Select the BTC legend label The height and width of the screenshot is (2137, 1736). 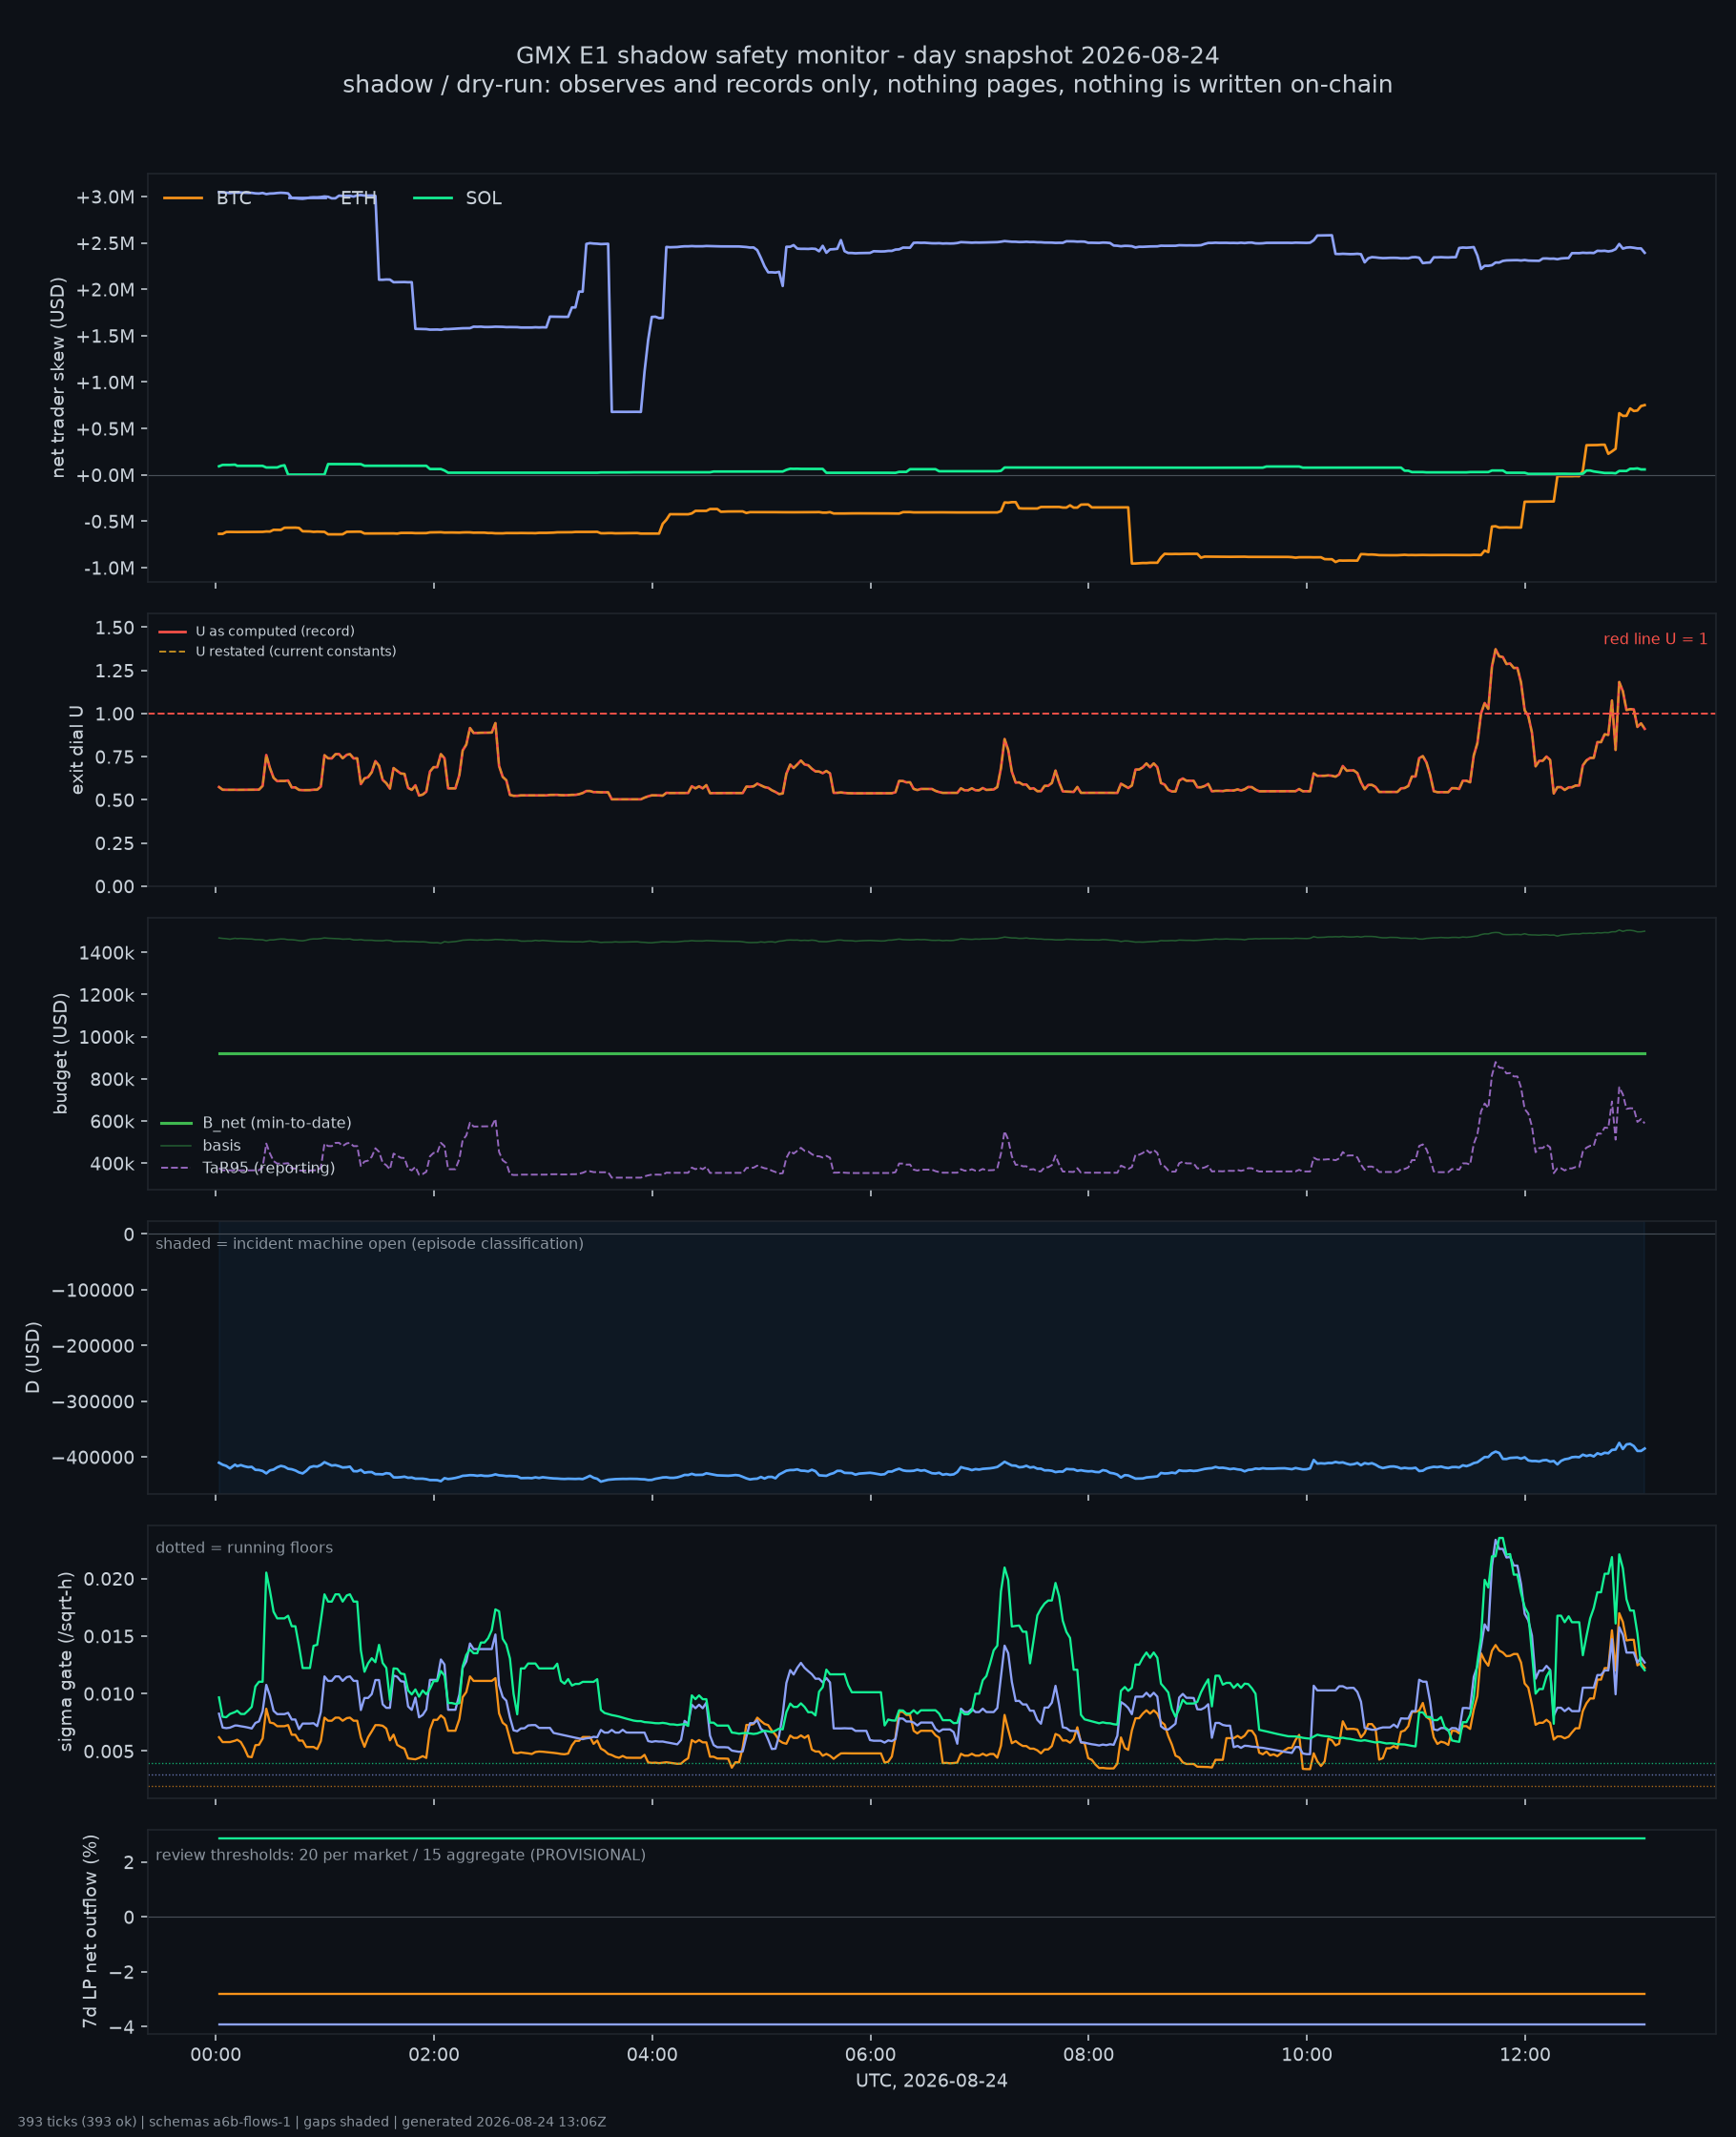tap(234, 198)
